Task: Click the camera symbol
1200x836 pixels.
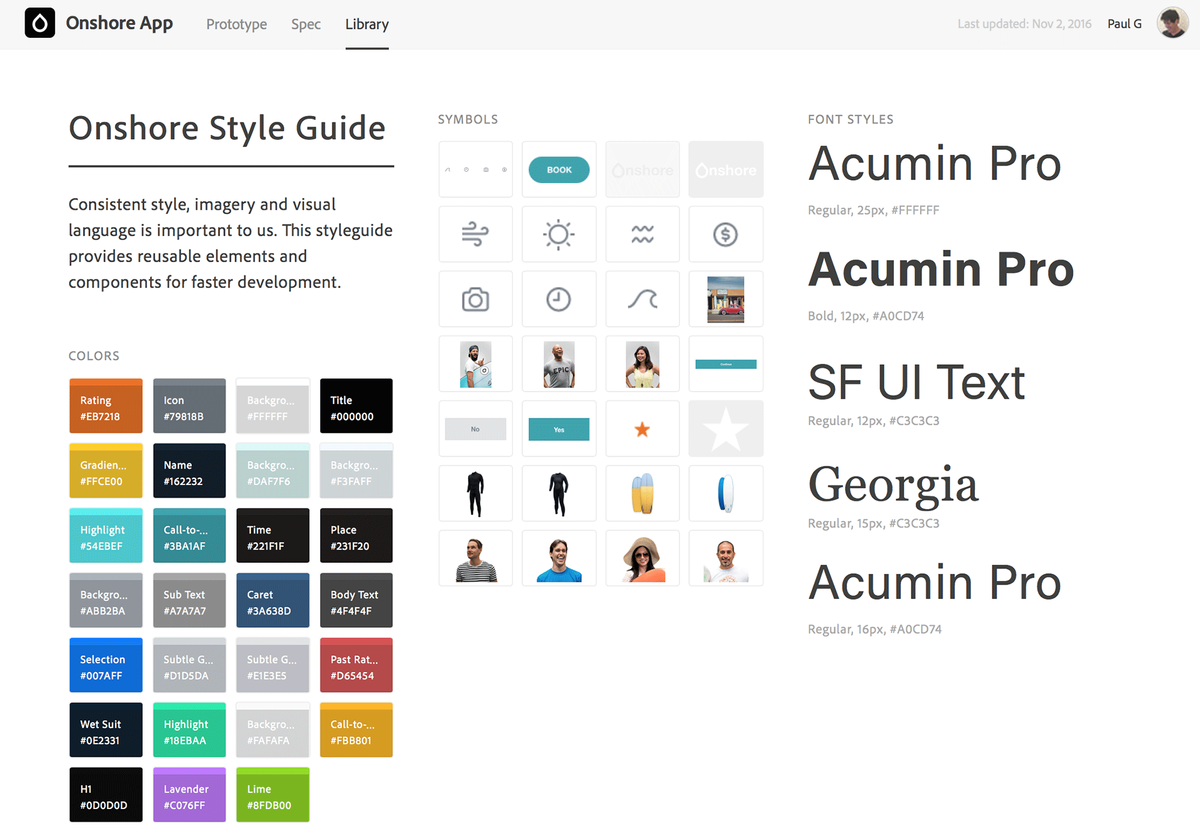Action: coord(475,298)
